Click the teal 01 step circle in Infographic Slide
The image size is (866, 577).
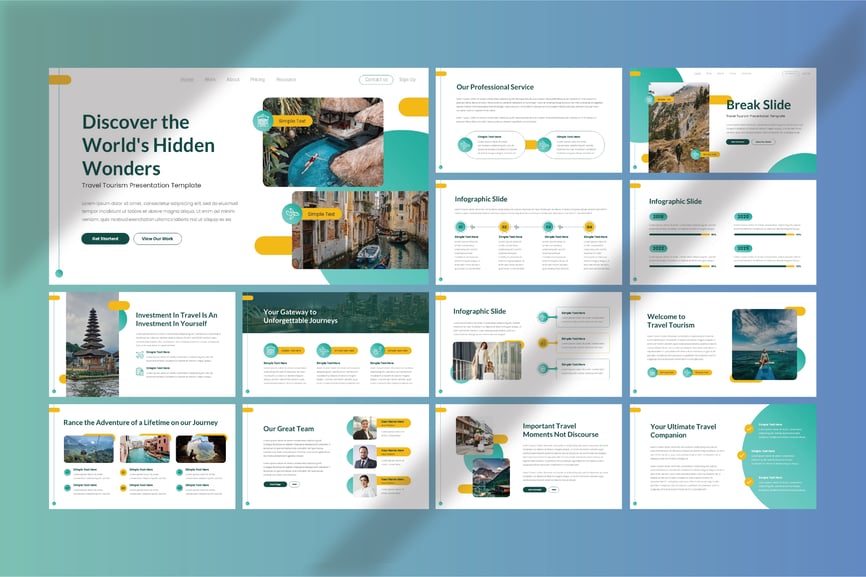461,227
